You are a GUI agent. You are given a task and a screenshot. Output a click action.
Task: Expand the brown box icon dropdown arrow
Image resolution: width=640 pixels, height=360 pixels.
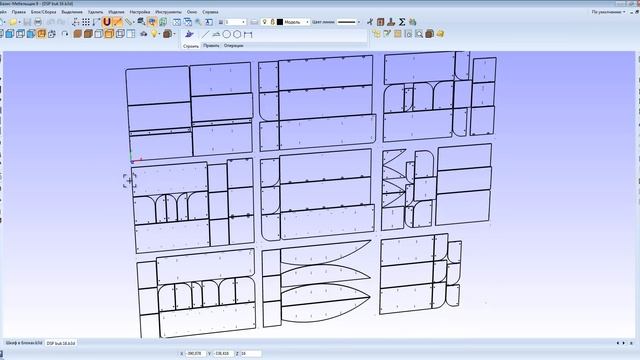tap(174, 34)
